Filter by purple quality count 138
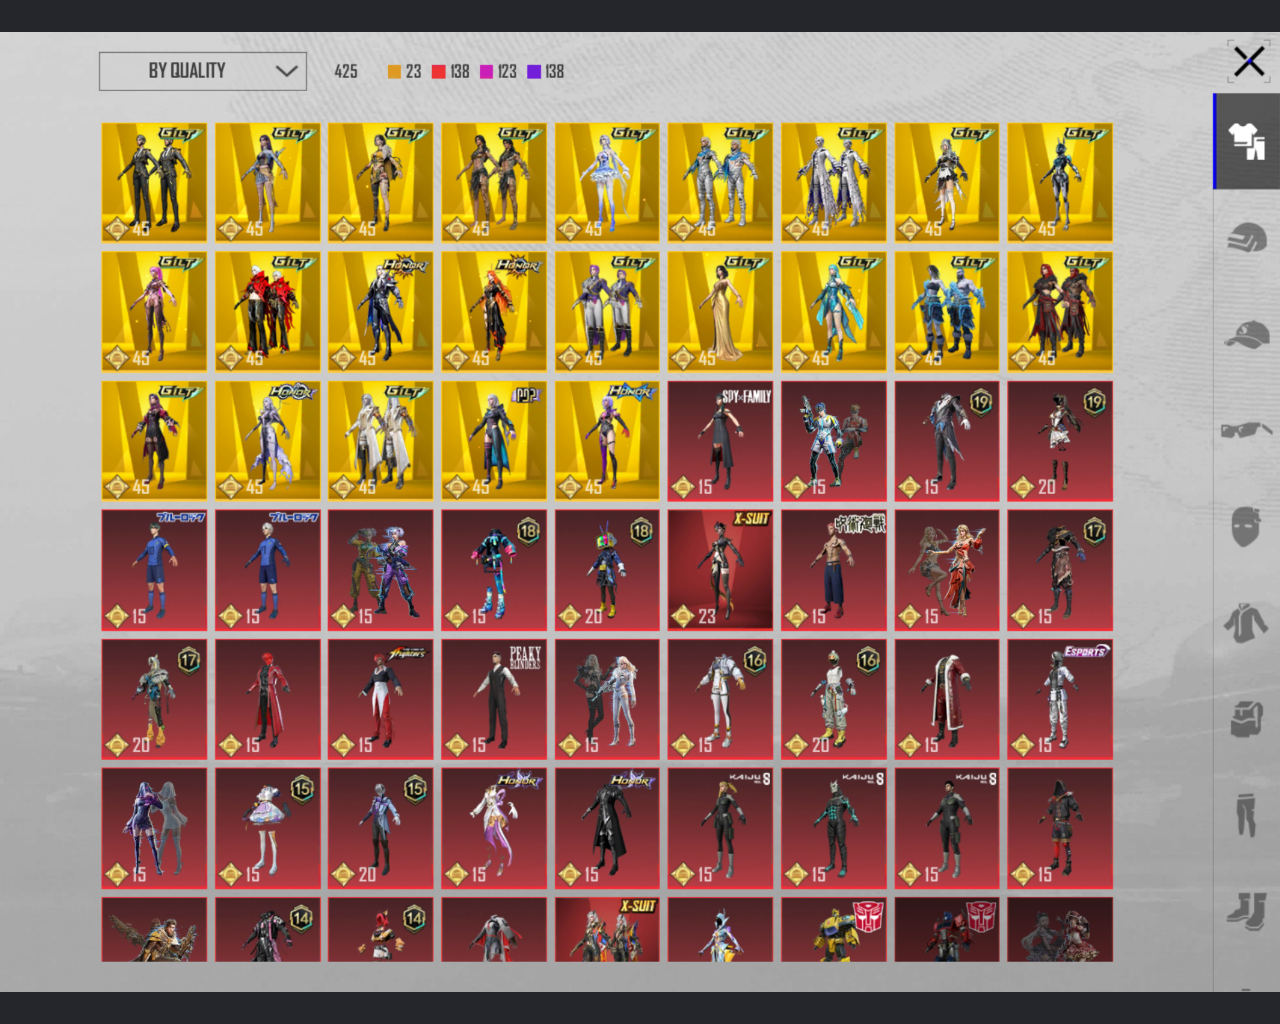This screenshot has height=1024, width=1280. point(545,71)
